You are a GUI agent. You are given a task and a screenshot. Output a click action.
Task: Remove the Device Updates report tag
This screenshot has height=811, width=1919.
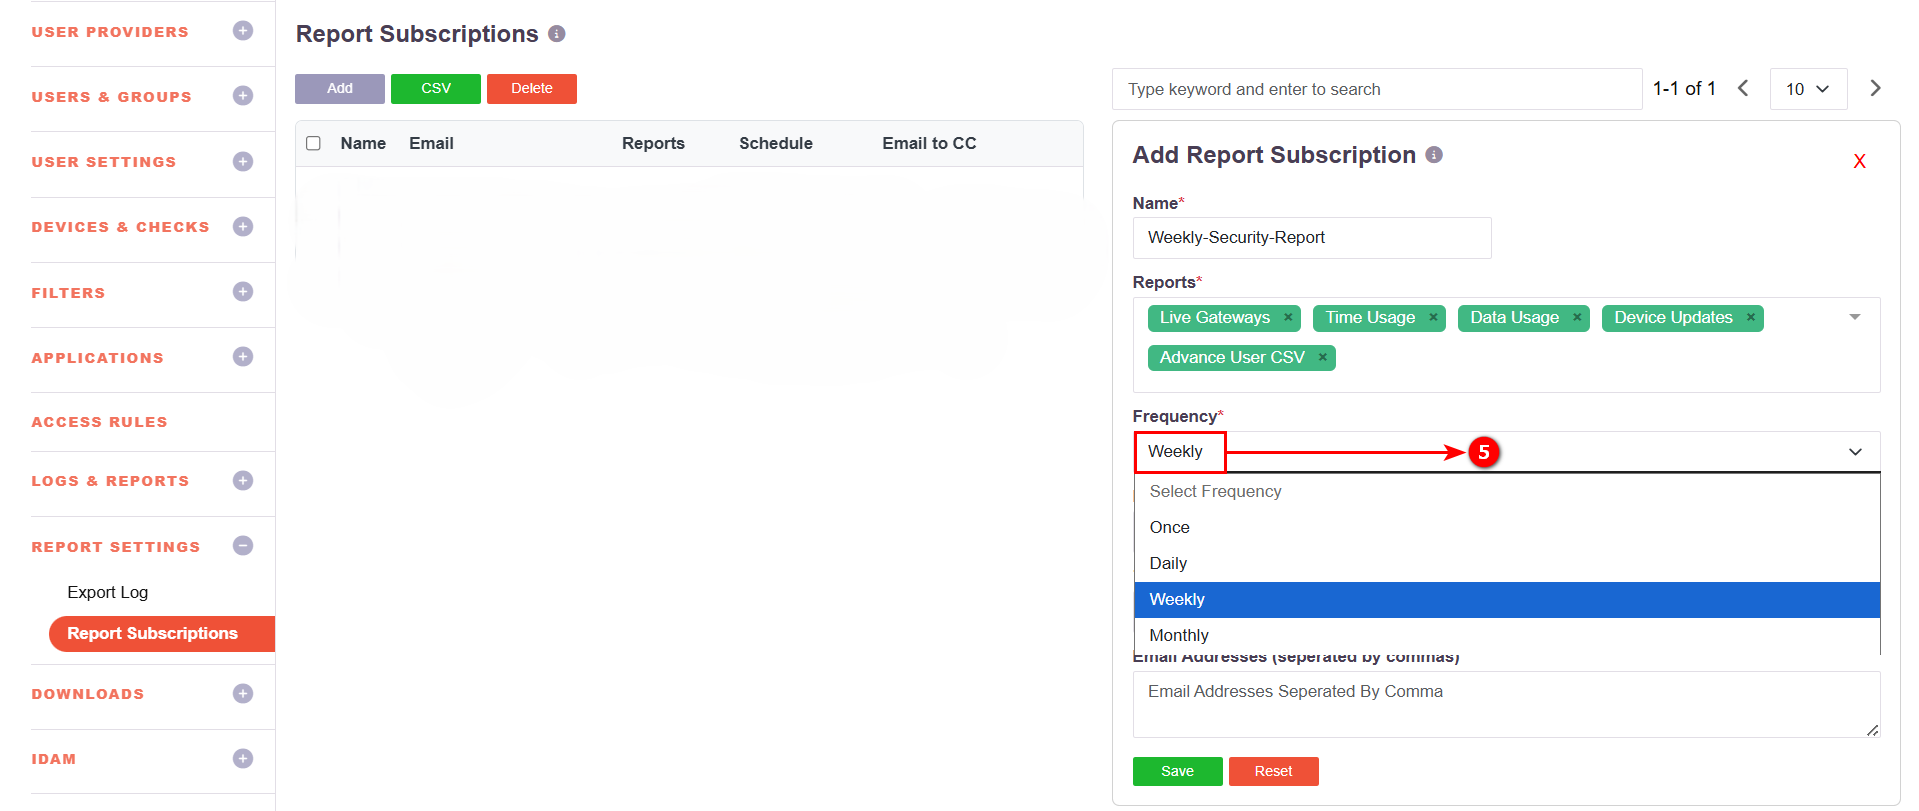[1751, 318]
